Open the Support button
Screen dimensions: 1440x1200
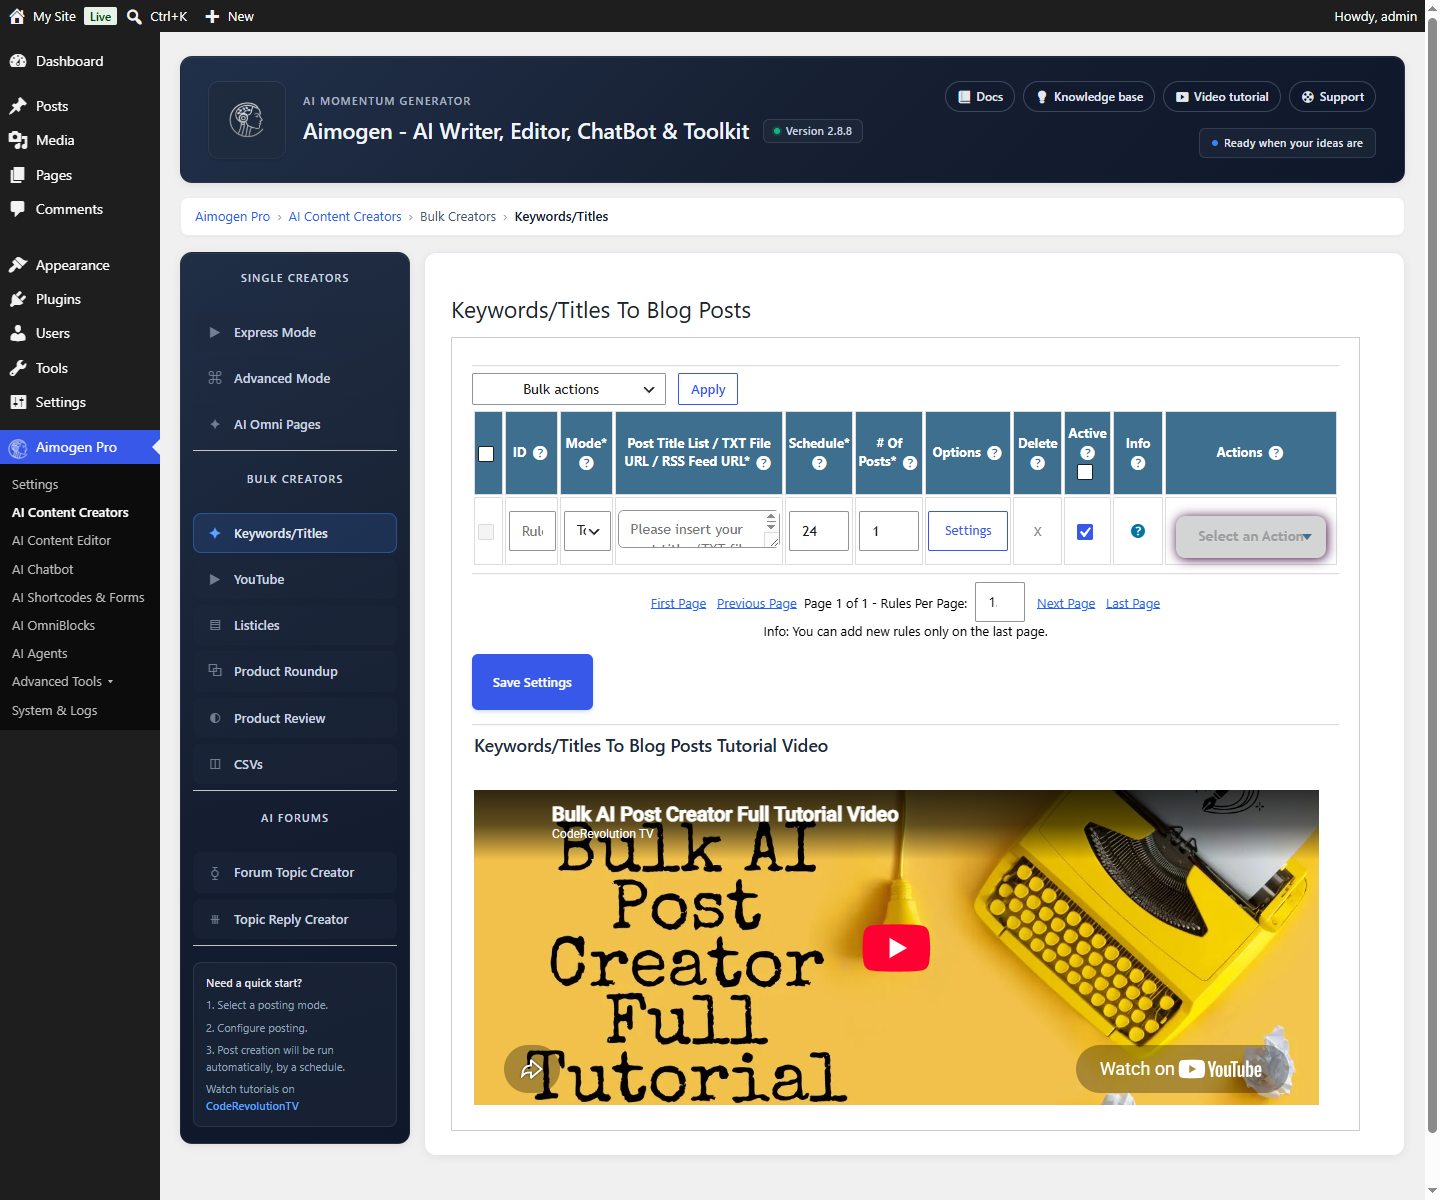(x=1332, y=97)
